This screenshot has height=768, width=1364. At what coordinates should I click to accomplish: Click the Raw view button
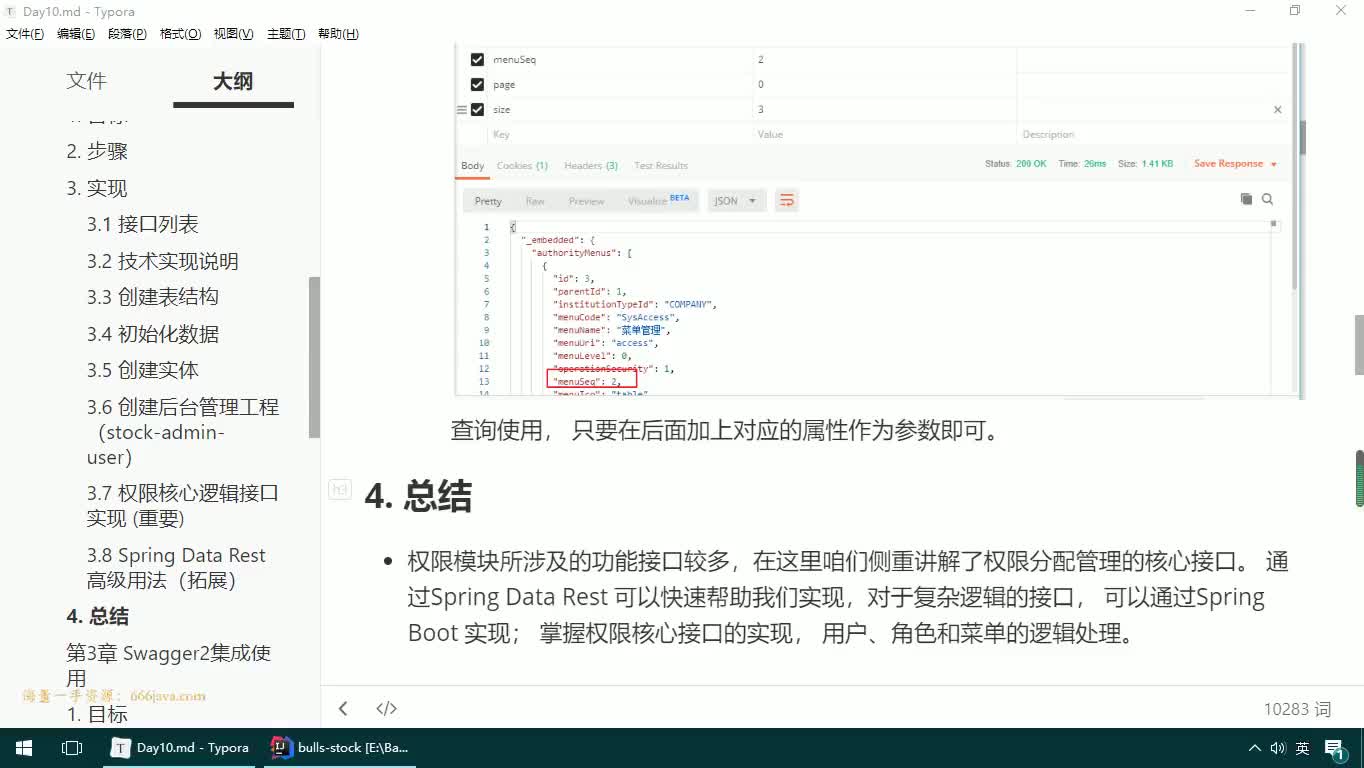pyautogui.click(x=535, y=201)
